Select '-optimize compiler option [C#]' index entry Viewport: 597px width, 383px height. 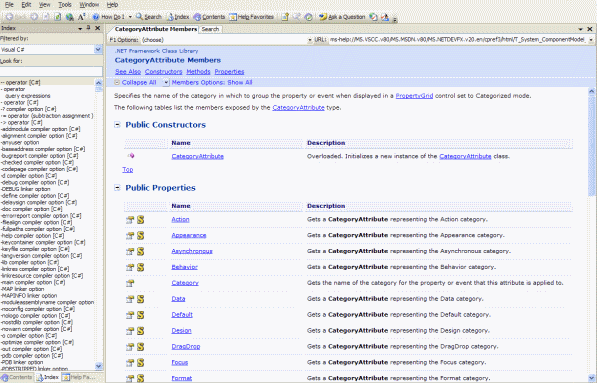click(x=38, y=342)
